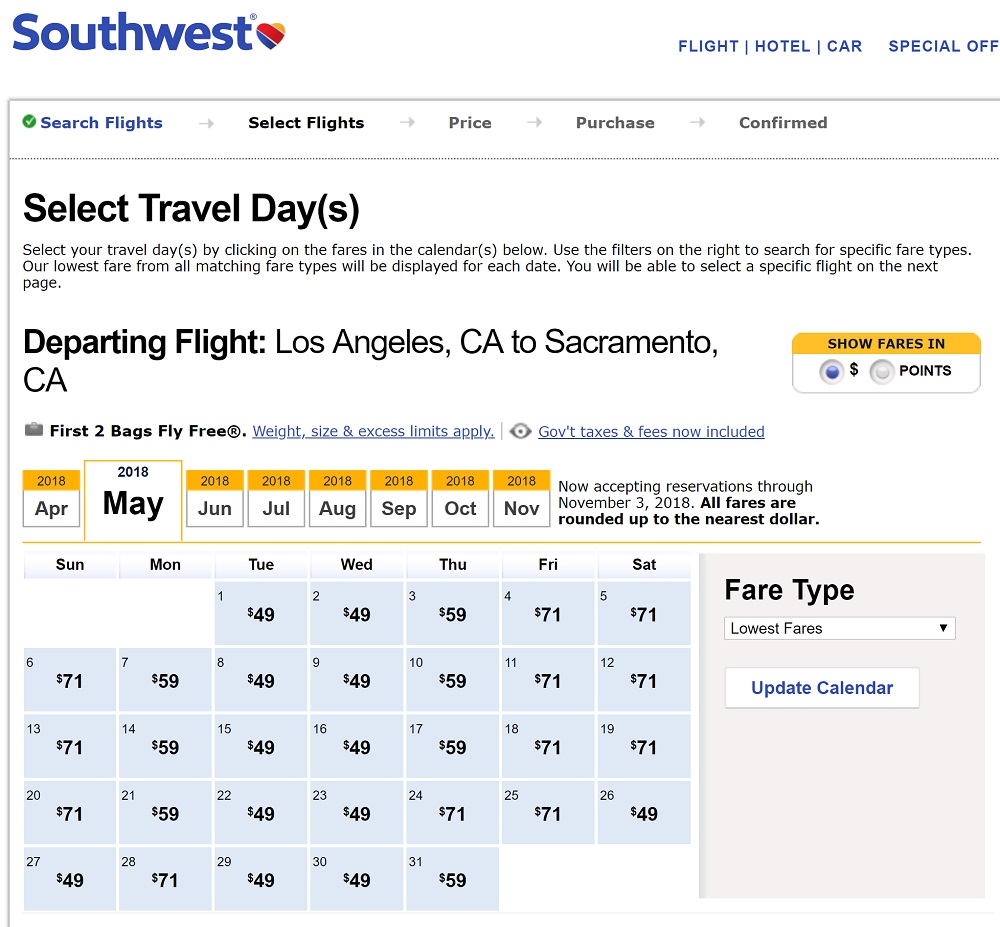The width and height of the screenshot is (1000, 927).
Task: Open Weight, size & excess limits link
Action: pos(373,432)
